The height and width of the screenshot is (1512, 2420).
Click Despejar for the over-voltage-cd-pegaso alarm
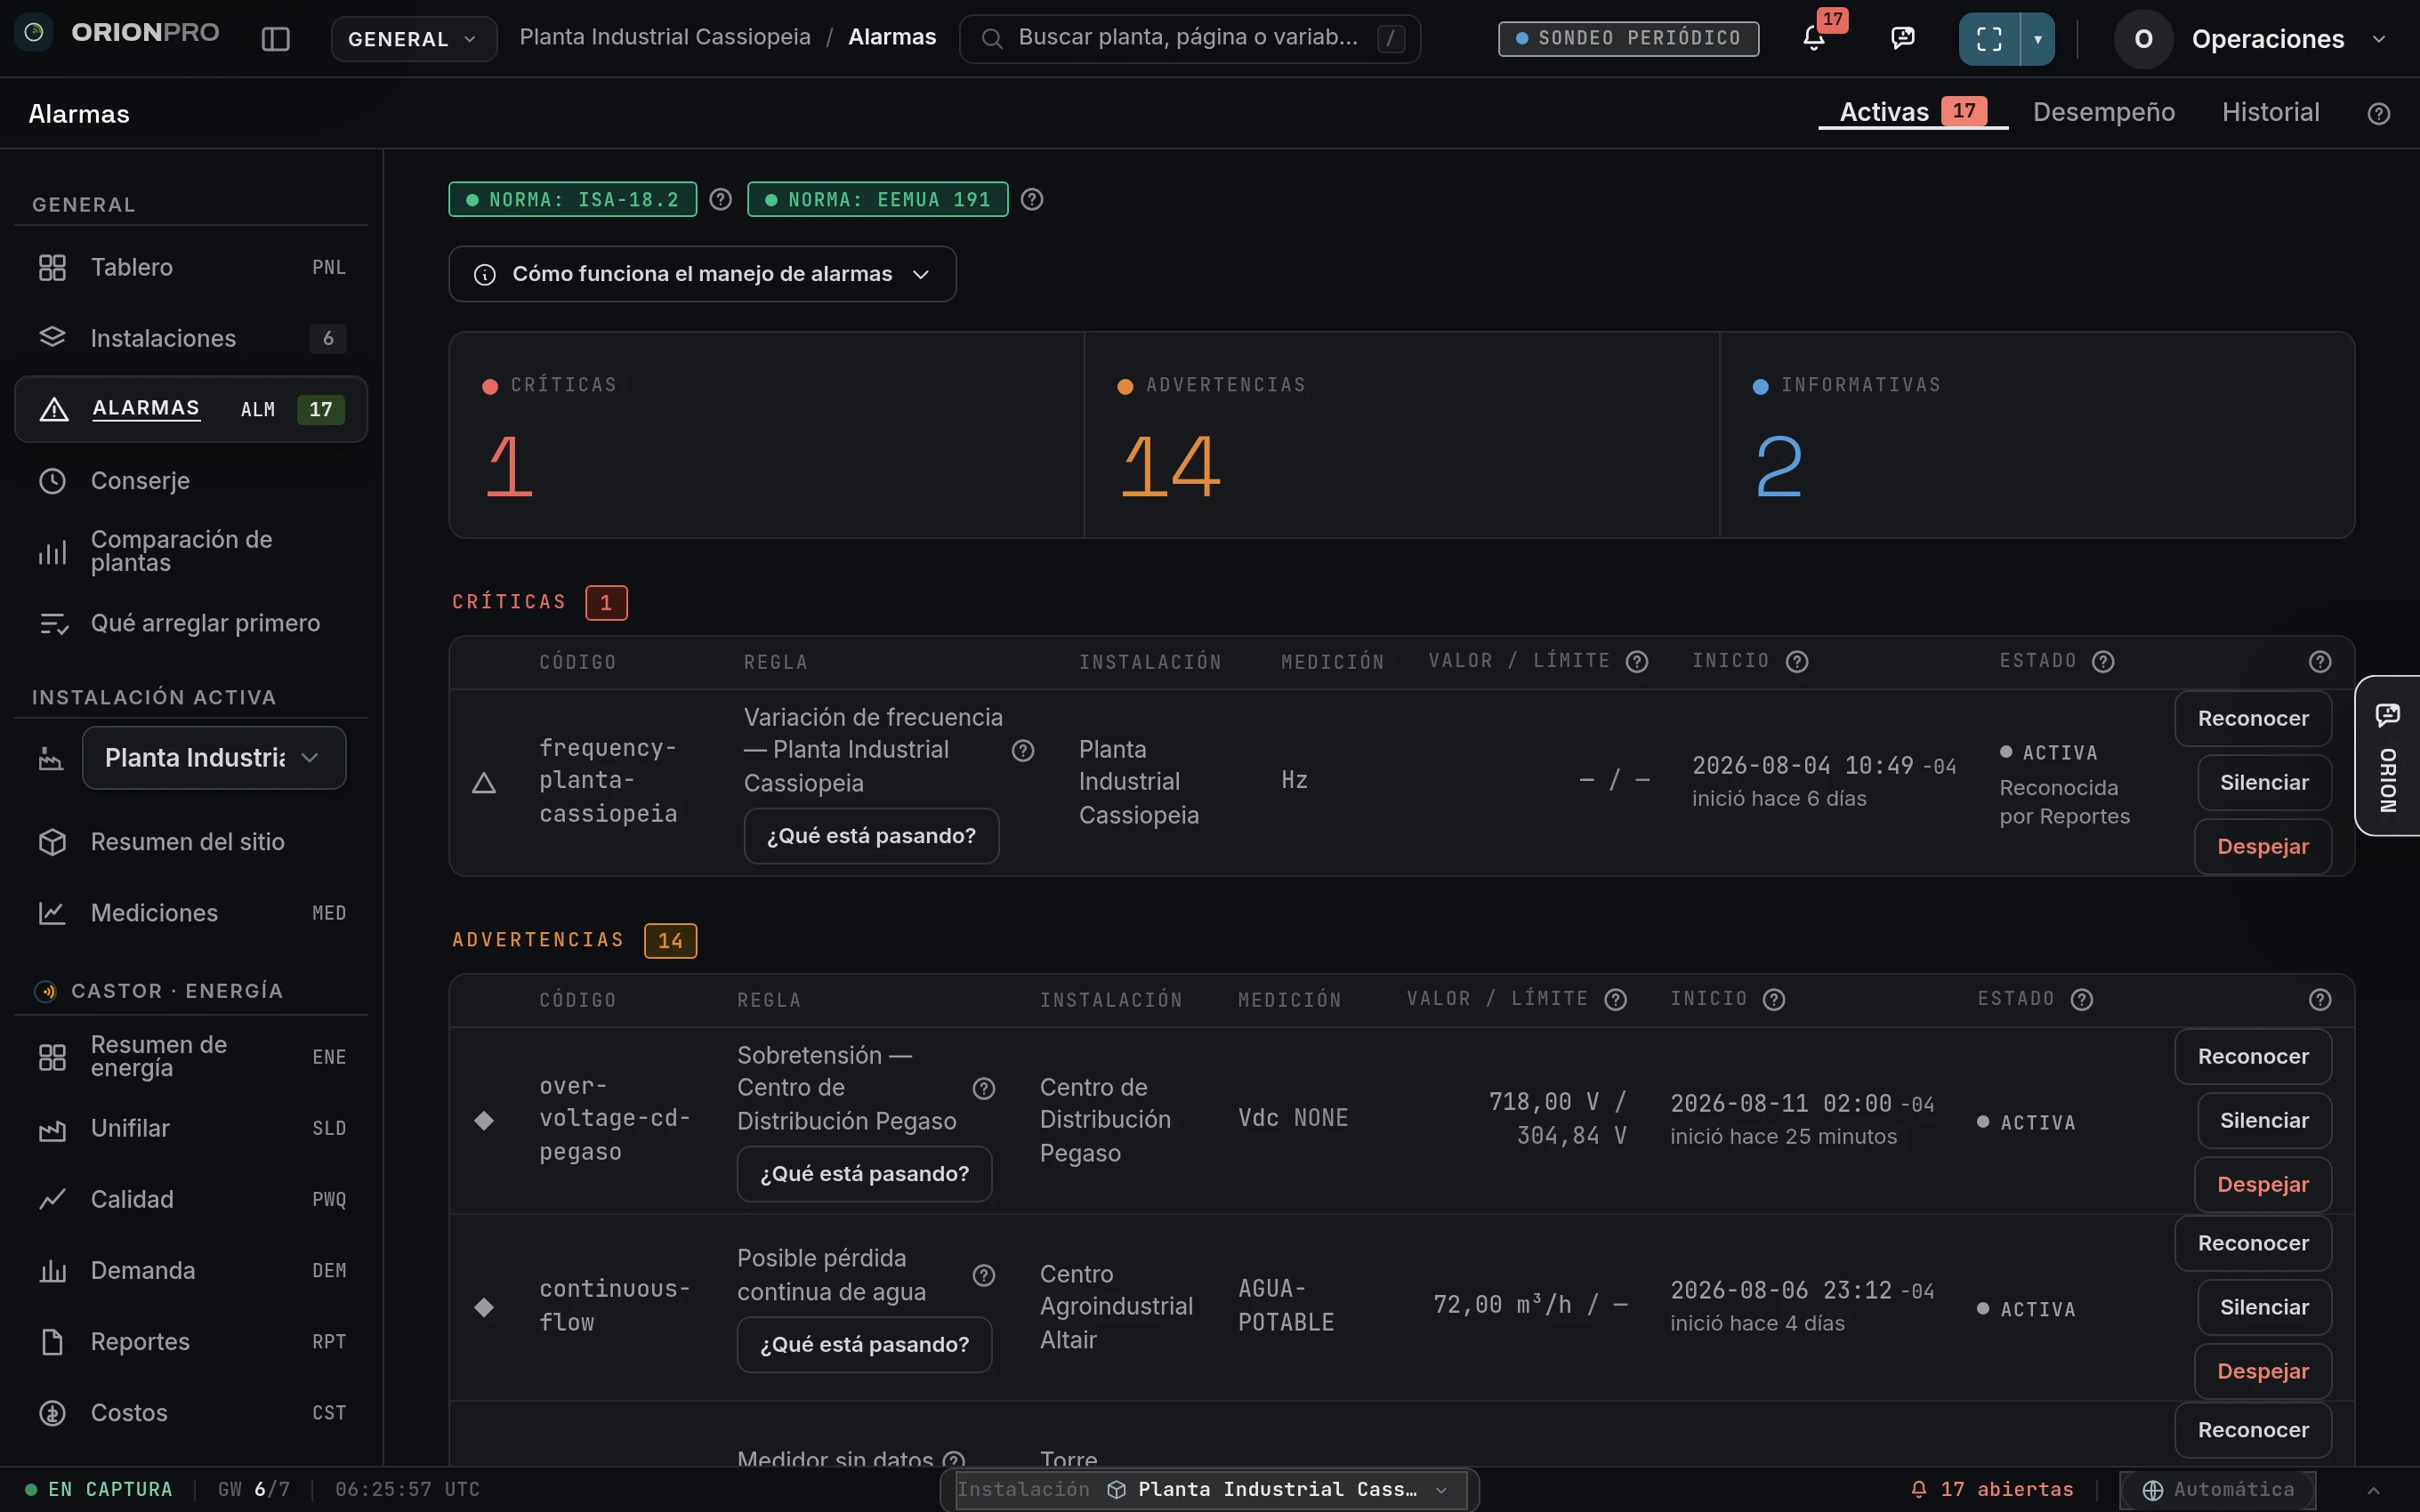click(2263, 1184)
